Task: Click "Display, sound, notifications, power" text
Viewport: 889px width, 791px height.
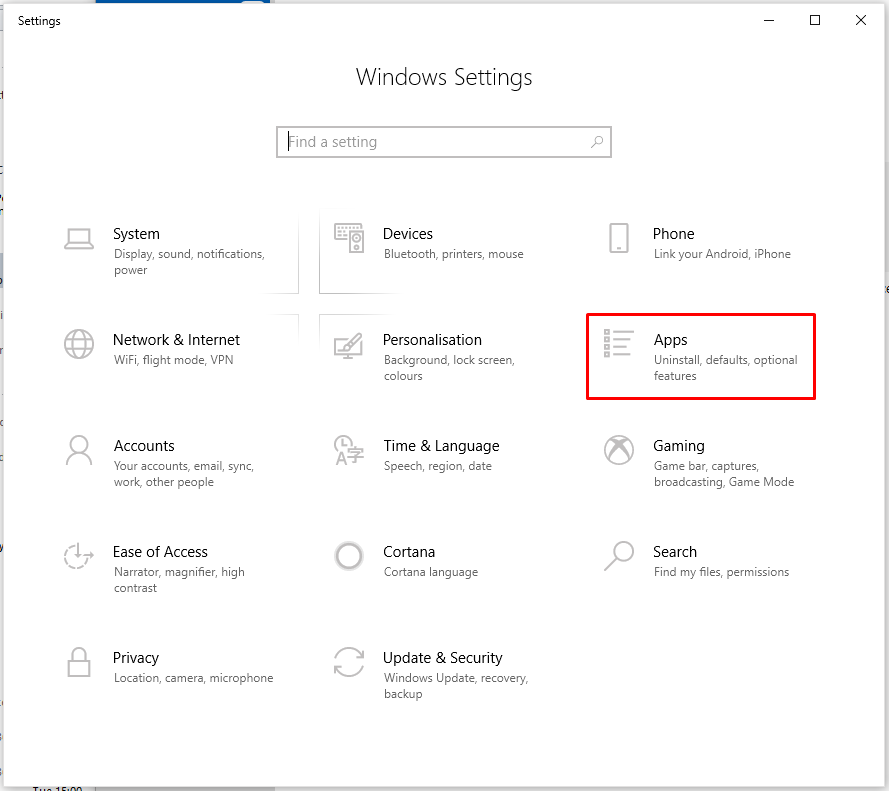Action: (189, 262)
